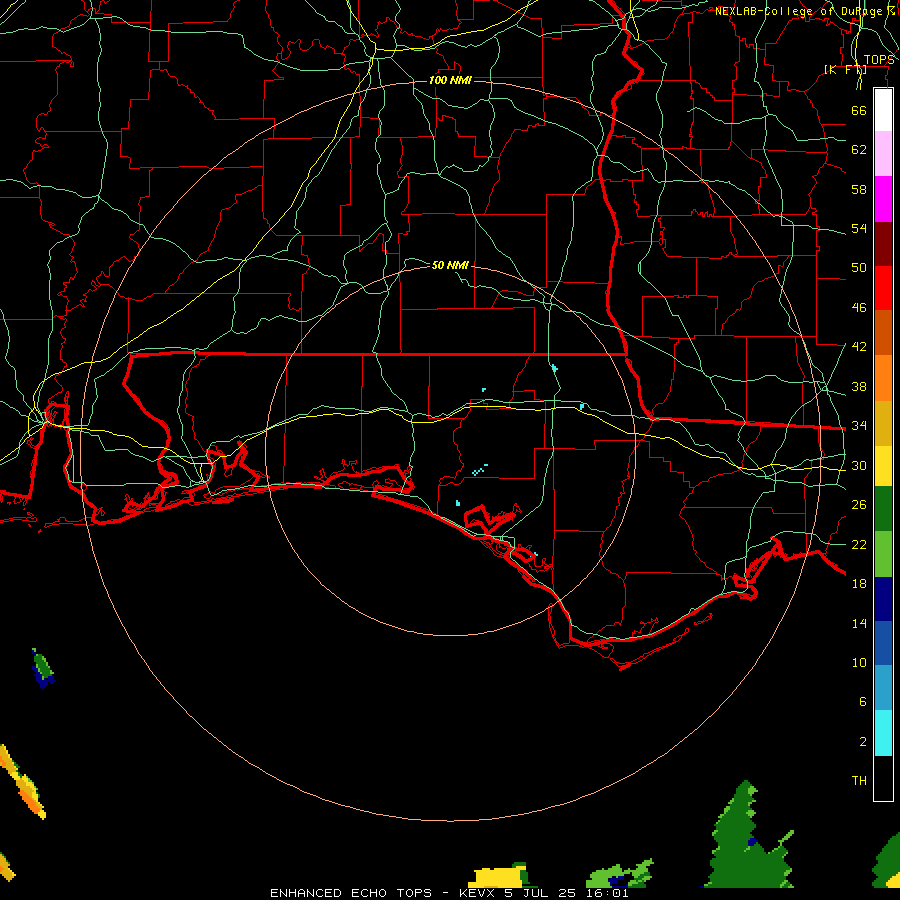The image size is (900, 900).
Task: Click the '30' legend value
Action: (859, 465)
